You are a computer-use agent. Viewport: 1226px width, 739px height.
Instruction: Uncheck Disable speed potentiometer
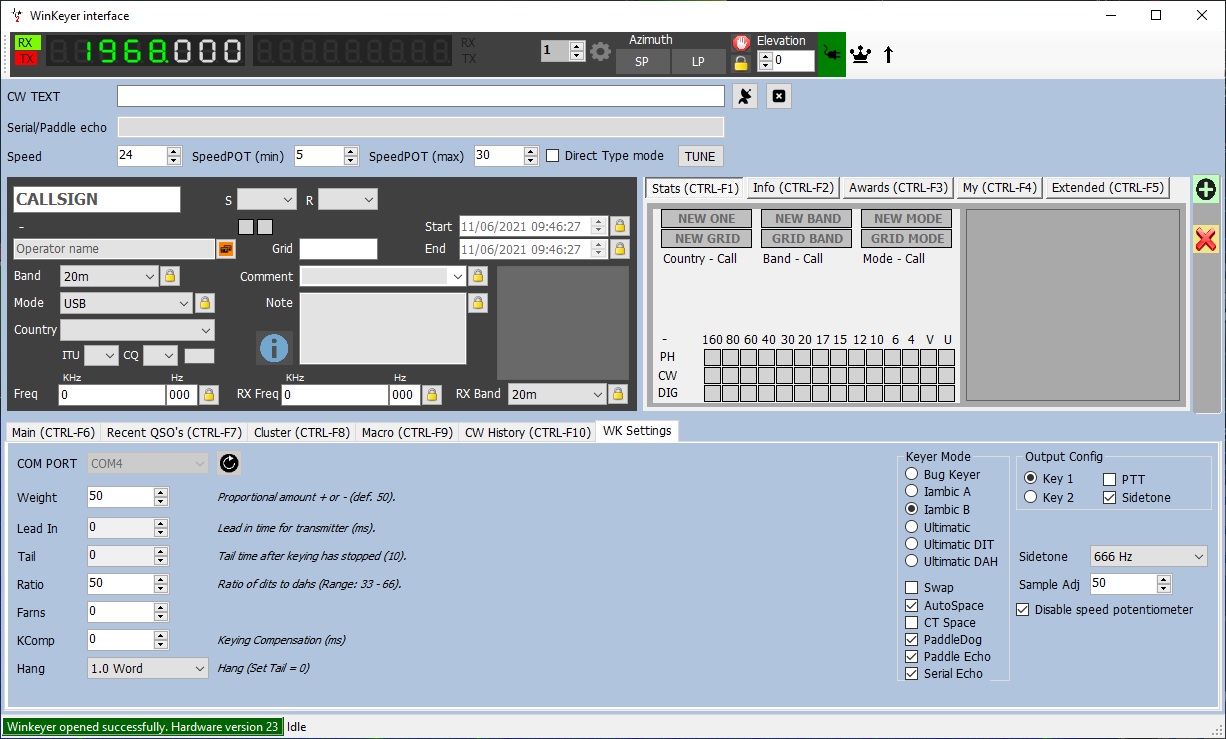click(x=1022, y=609)
